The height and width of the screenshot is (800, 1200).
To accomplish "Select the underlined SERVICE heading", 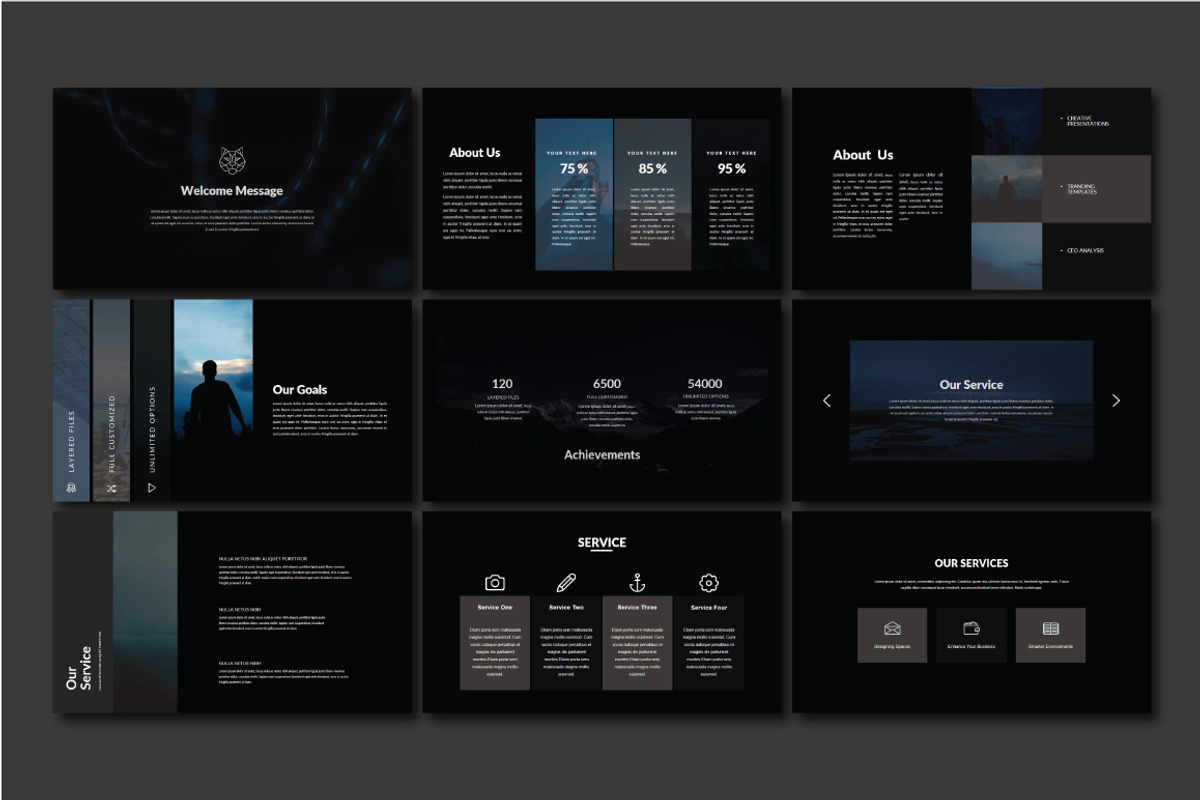I will click(602, 543).
